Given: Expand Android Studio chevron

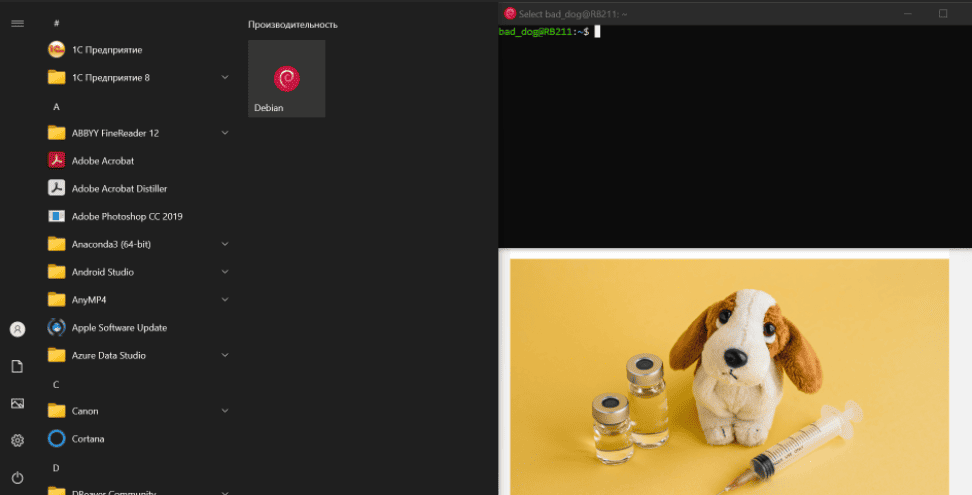Looking at the screenshot, I should tap(225, 272).
